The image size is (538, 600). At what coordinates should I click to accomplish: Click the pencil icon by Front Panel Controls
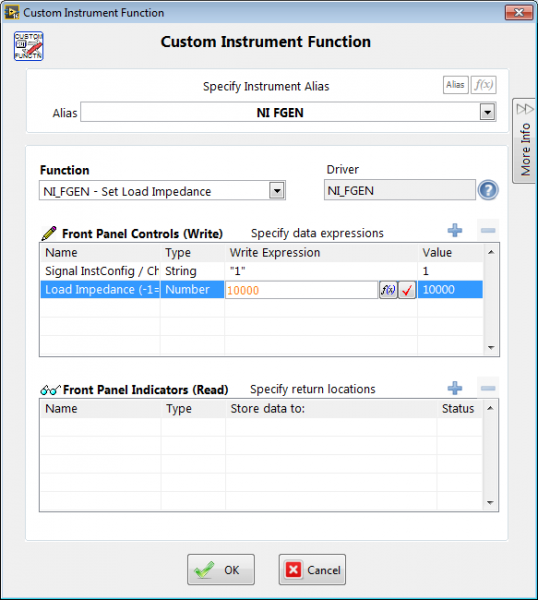pyautogui.click(x=49, y=233)
